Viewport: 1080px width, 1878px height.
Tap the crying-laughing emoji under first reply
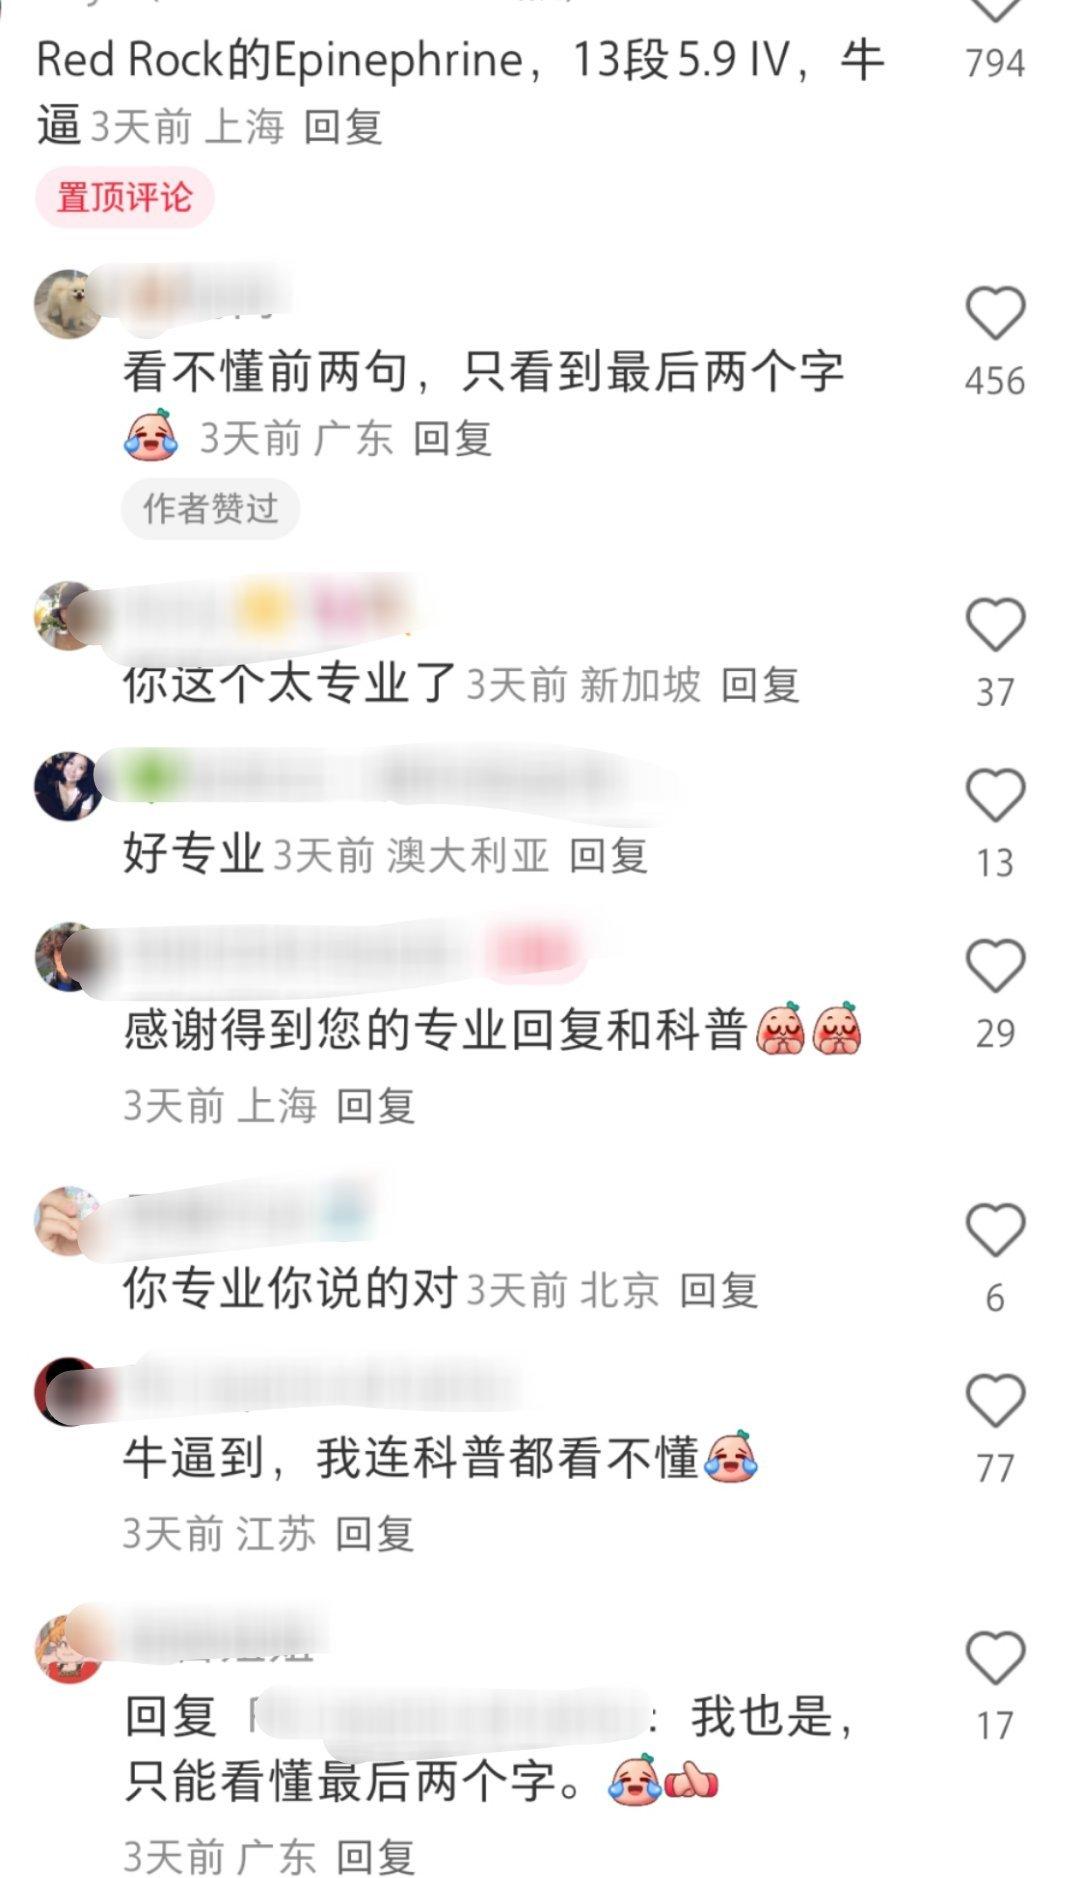[x=151, y=436]
